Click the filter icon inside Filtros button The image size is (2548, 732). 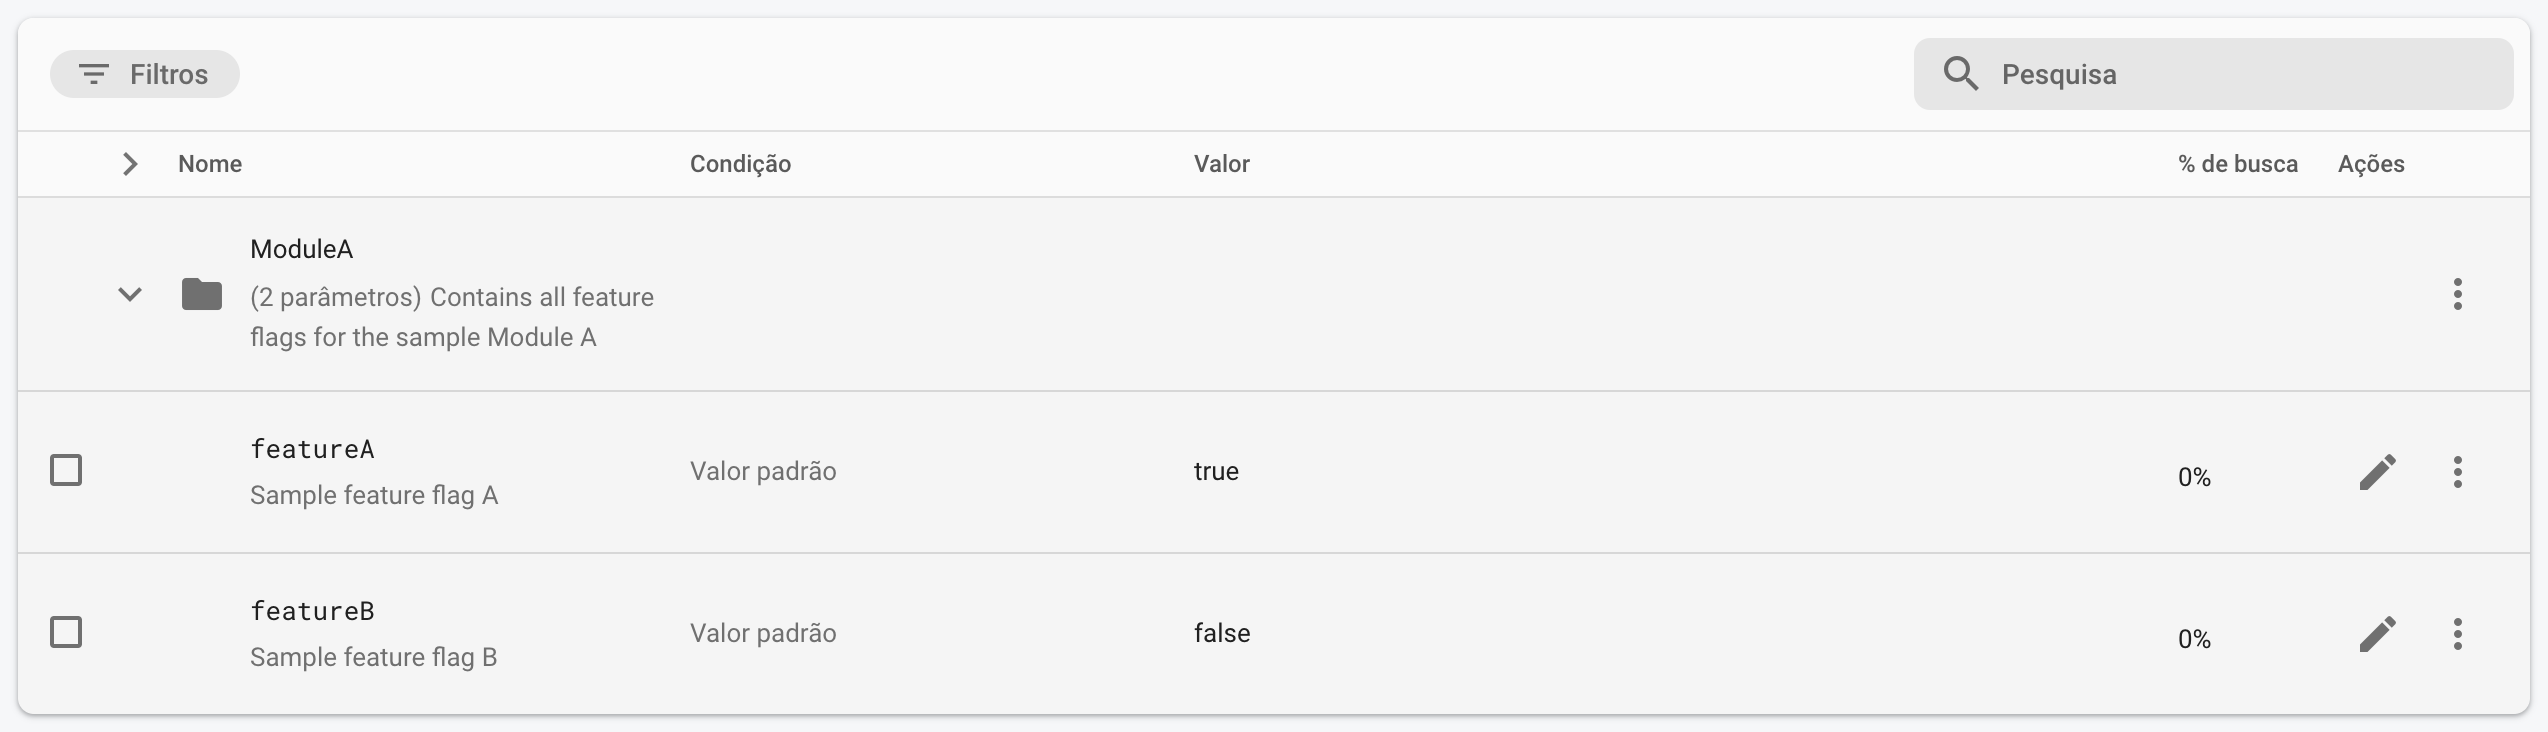pyautogui.click(x=94, y=73)
